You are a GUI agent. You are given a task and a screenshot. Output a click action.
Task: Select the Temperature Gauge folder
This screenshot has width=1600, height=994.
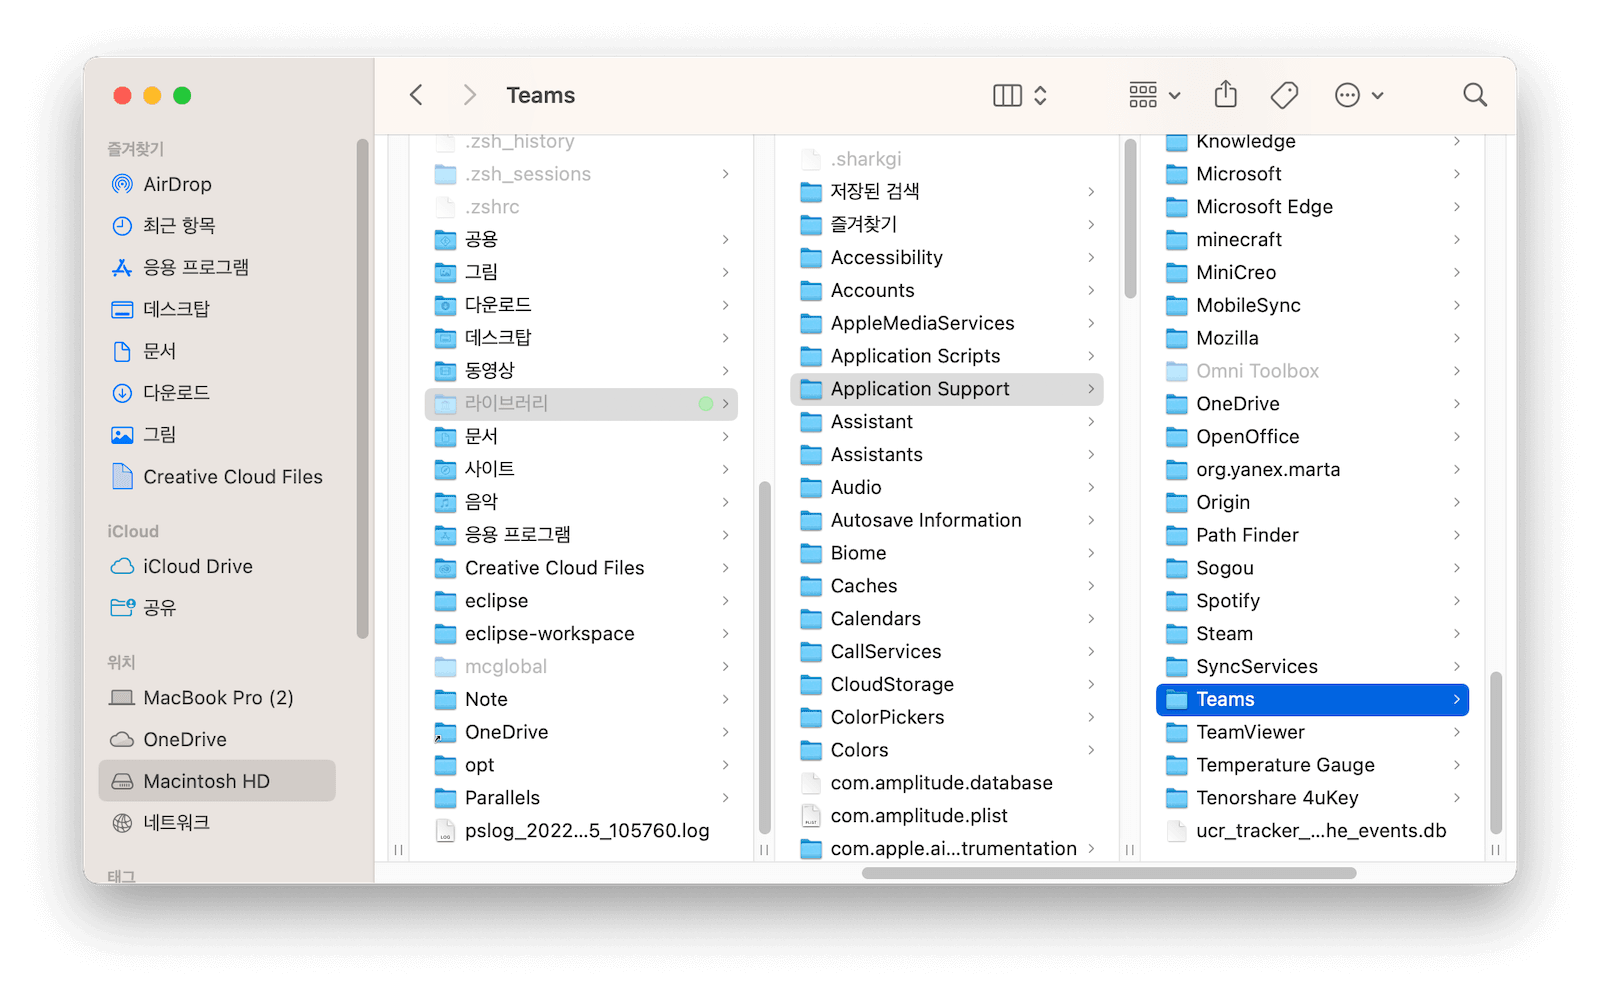click(x=1312, y=765)
